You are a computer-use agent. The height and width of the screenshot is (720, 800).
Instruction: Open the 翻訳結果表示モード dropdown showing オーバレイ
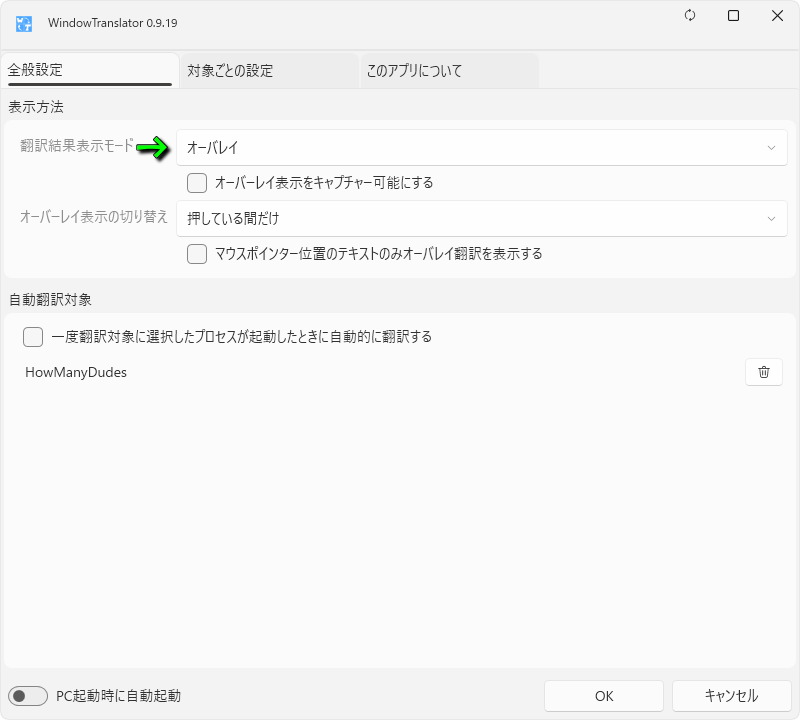click(x=480, y=148)
